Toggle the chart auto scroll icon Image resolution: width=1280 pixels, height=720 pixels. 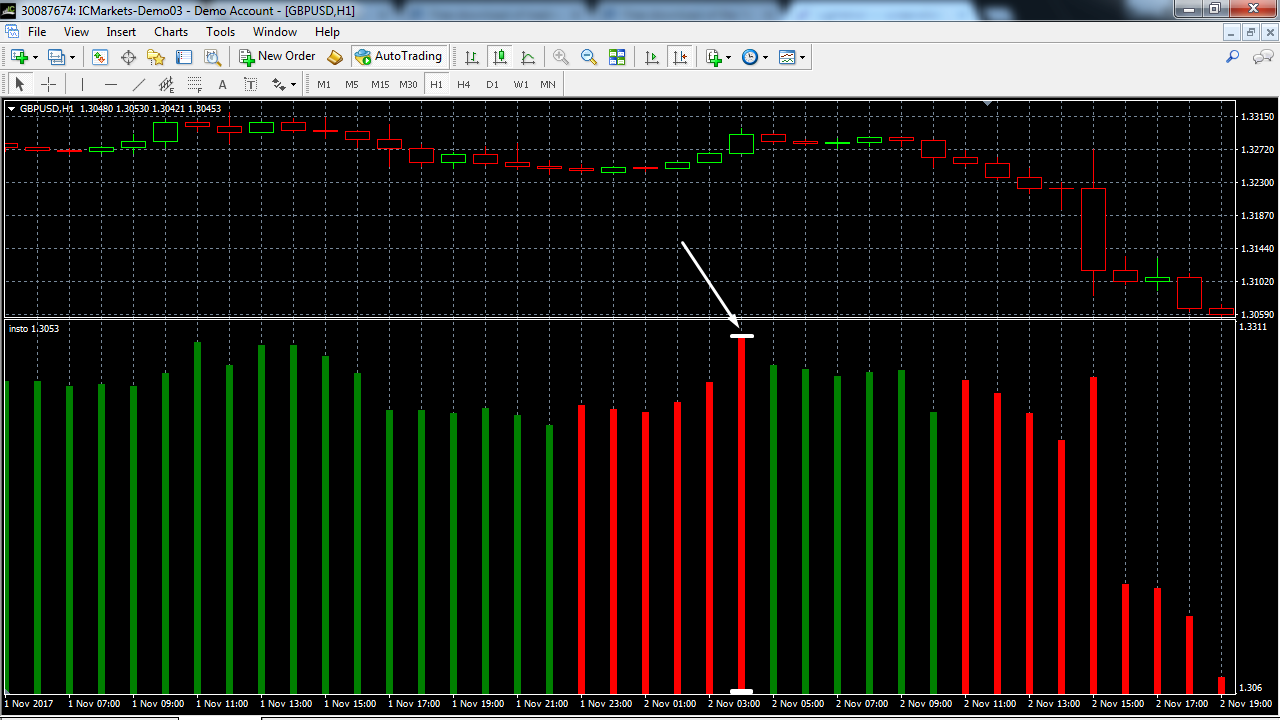(x=652, y=57)
